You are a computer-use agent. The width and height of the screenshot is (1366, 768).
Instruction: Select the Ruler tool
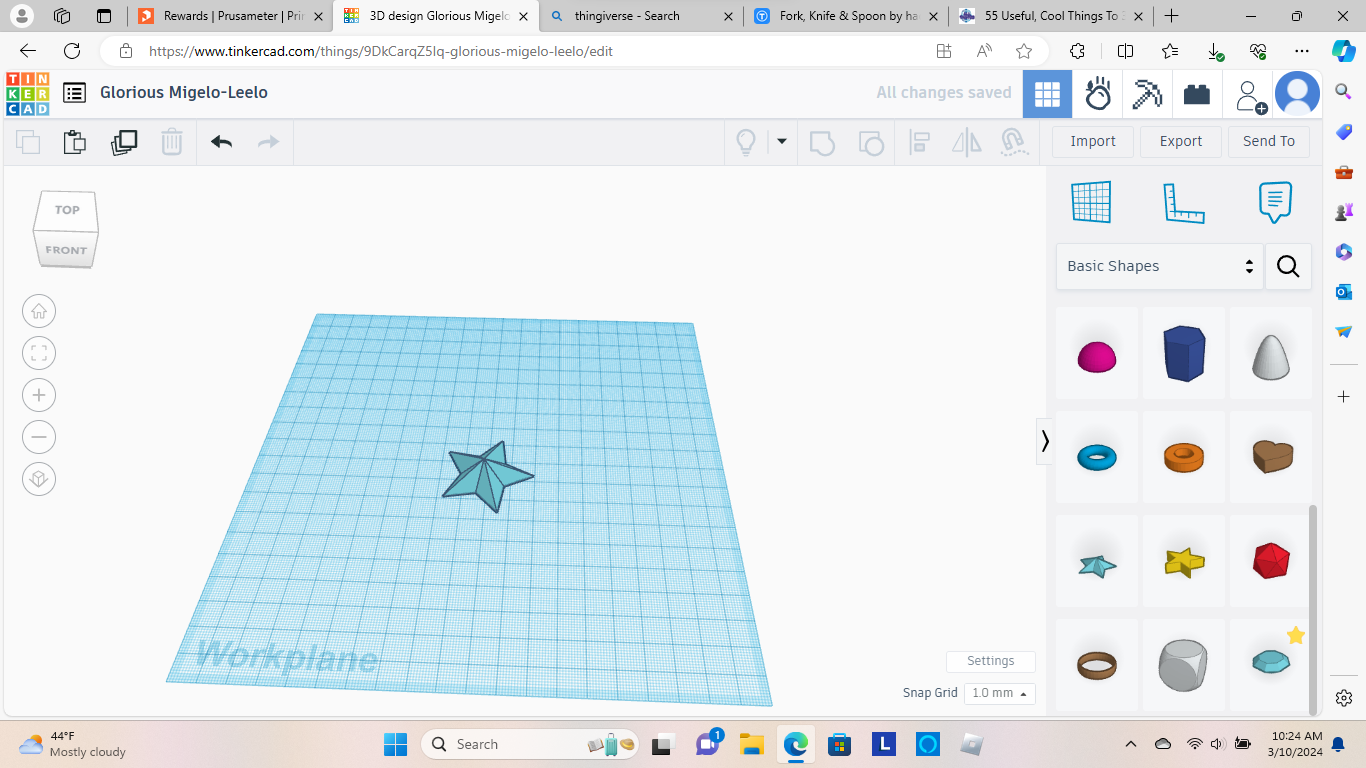click(x=1184, y=201)
